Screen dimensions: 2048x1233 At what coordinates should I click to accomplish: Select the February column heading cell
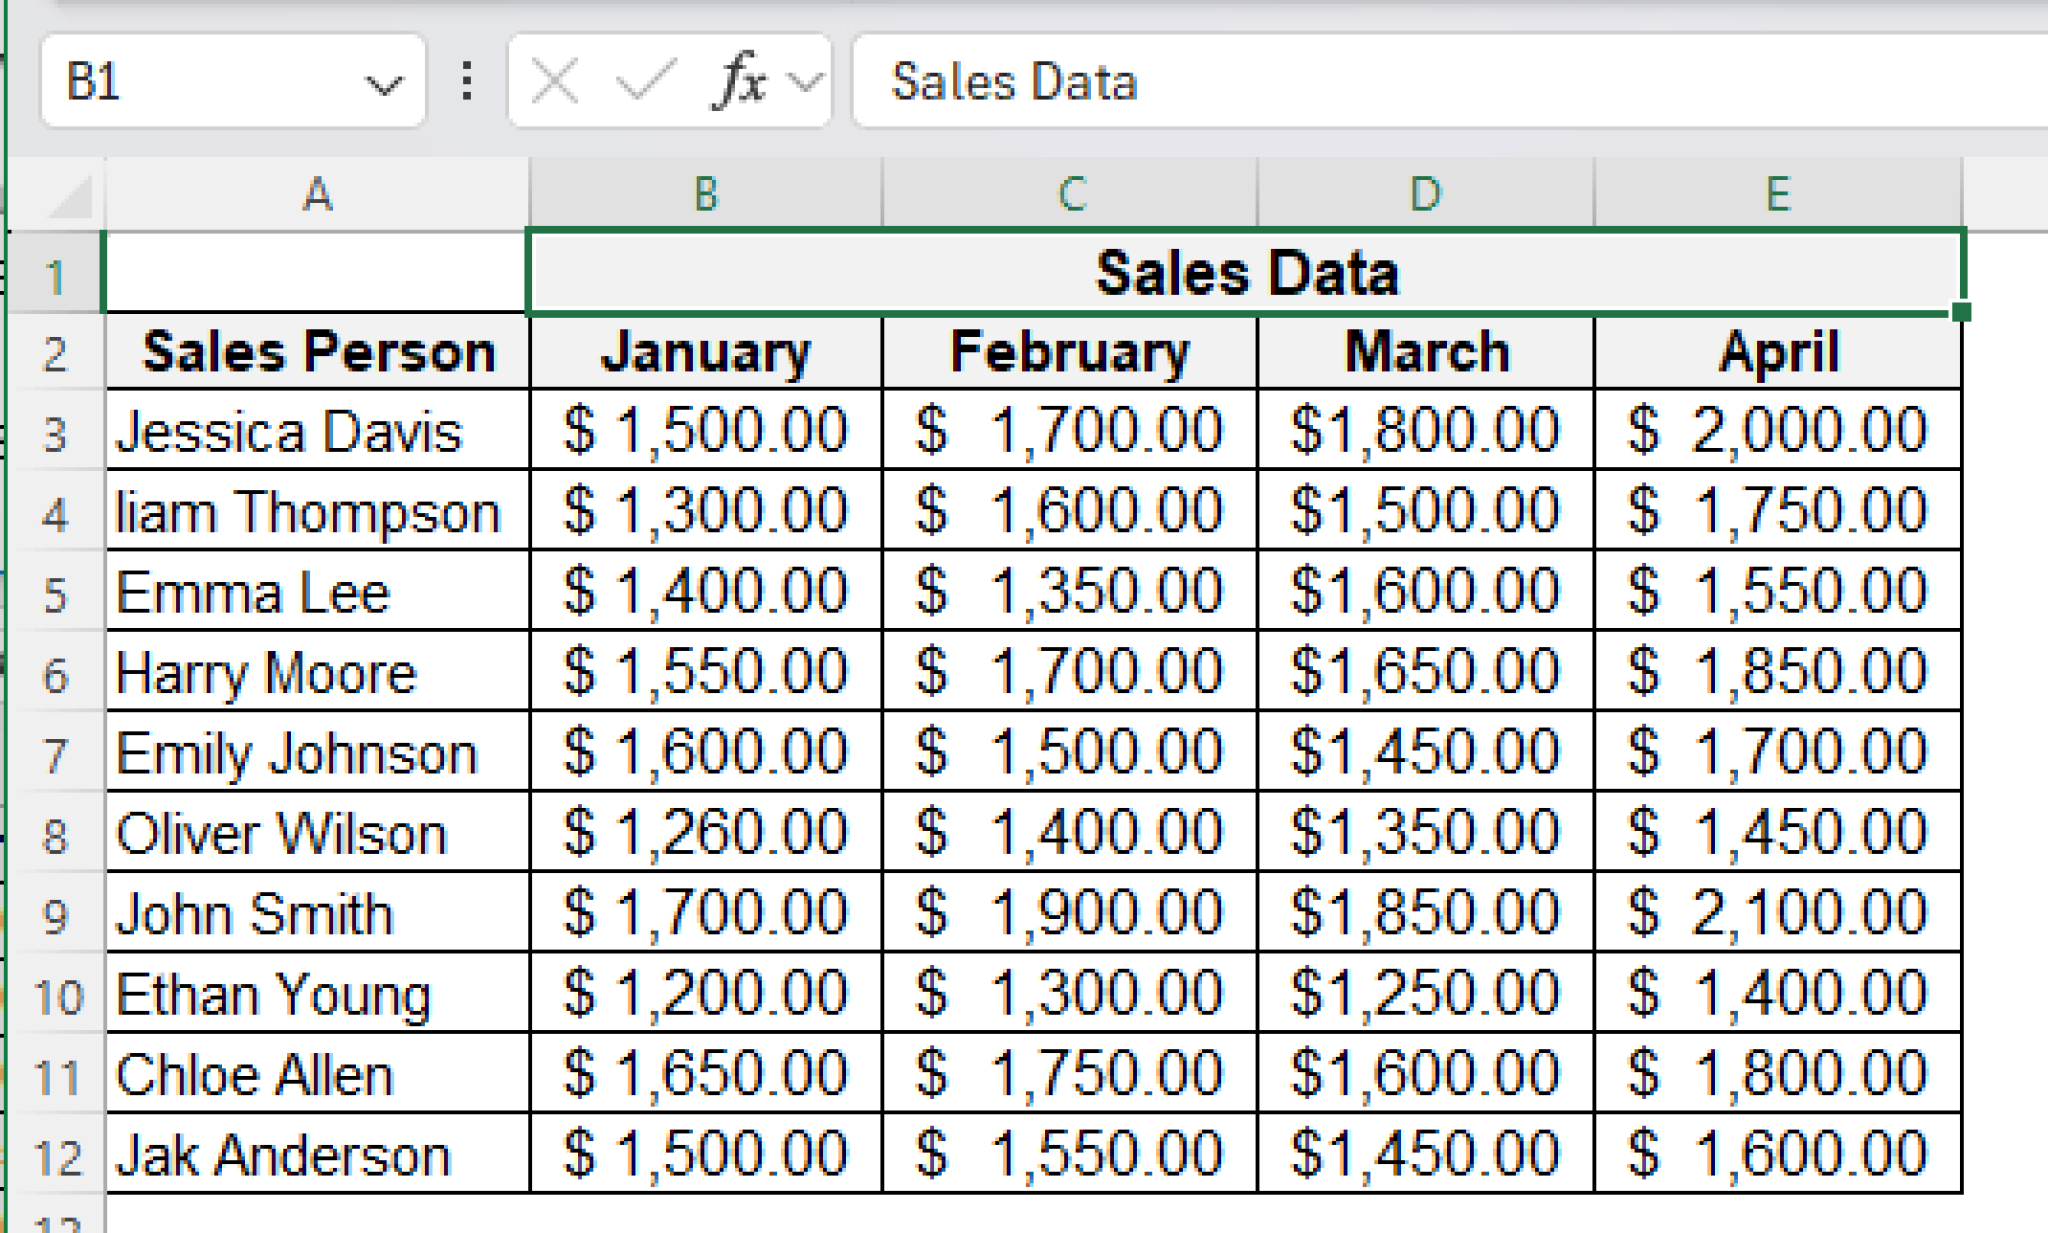(1069, 352)
